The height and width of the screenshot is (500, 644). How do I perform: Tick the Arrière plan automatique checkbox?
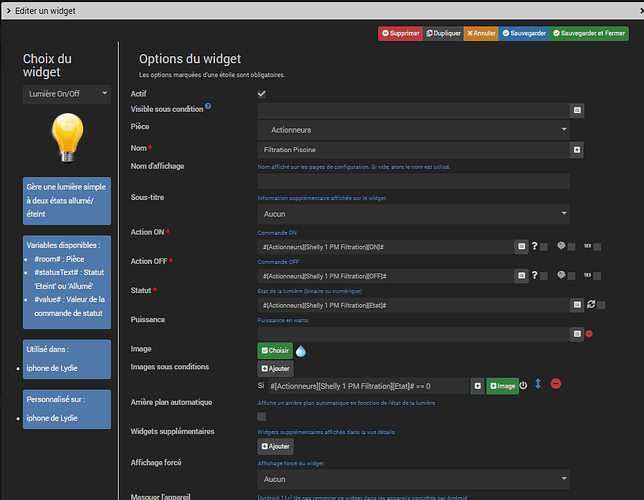pos(262,417)
